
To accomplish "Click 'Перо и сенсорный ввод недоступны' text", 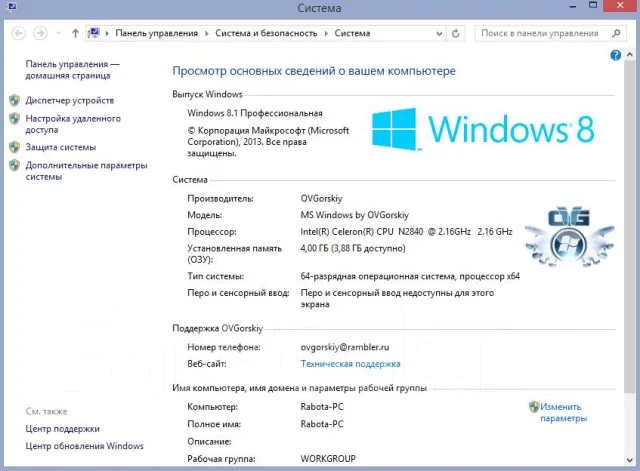I will pos(397,298).
